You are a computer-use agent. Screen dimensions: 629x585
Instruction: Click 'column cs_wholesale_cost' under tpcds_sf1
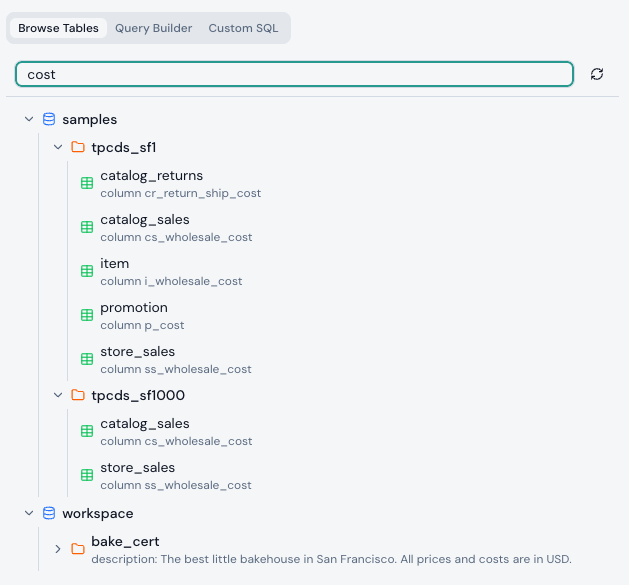(x=176, y=238)
